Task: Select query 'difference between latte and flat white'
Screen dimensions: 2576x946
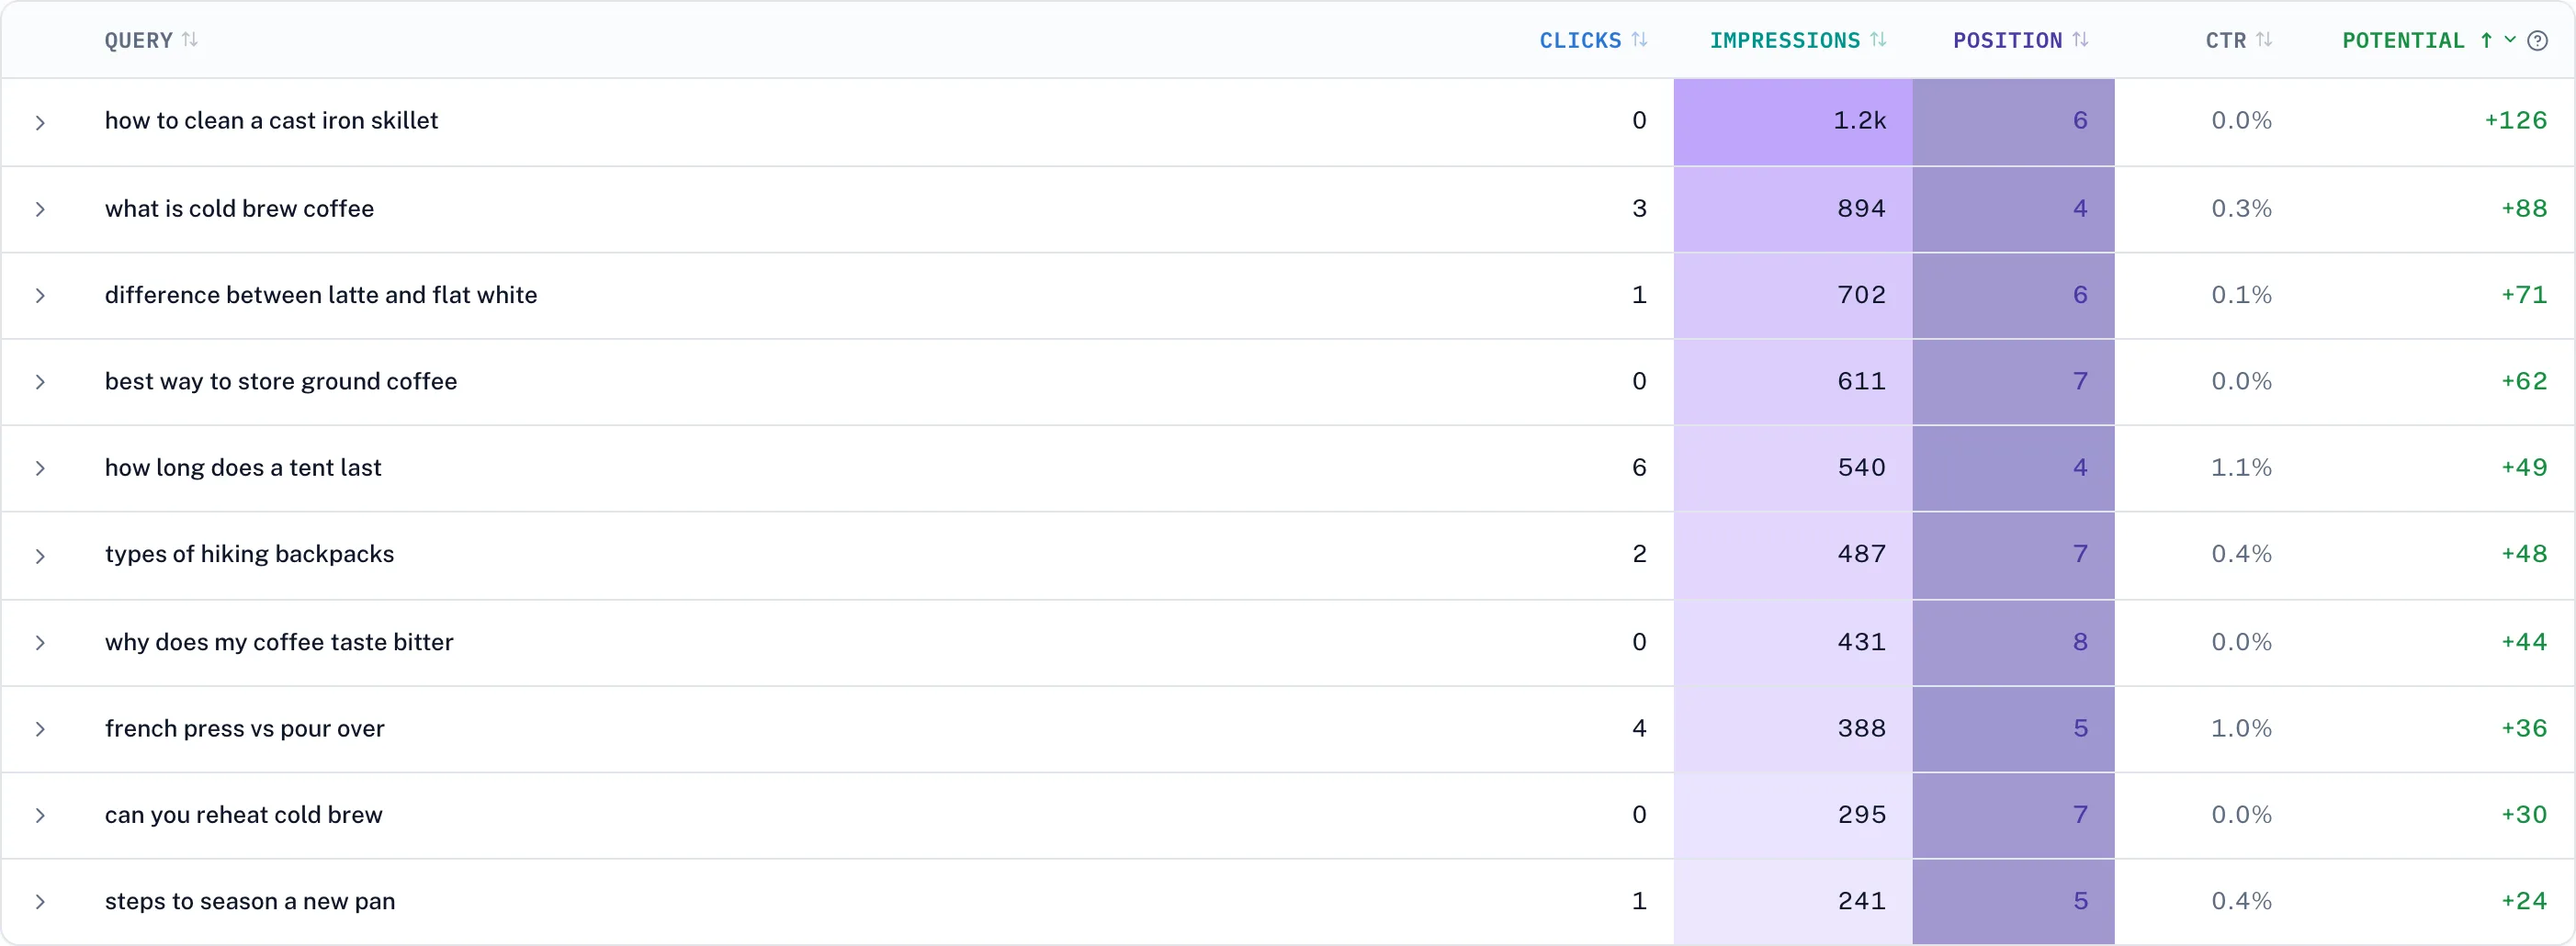Action: [x=321, y=295]
